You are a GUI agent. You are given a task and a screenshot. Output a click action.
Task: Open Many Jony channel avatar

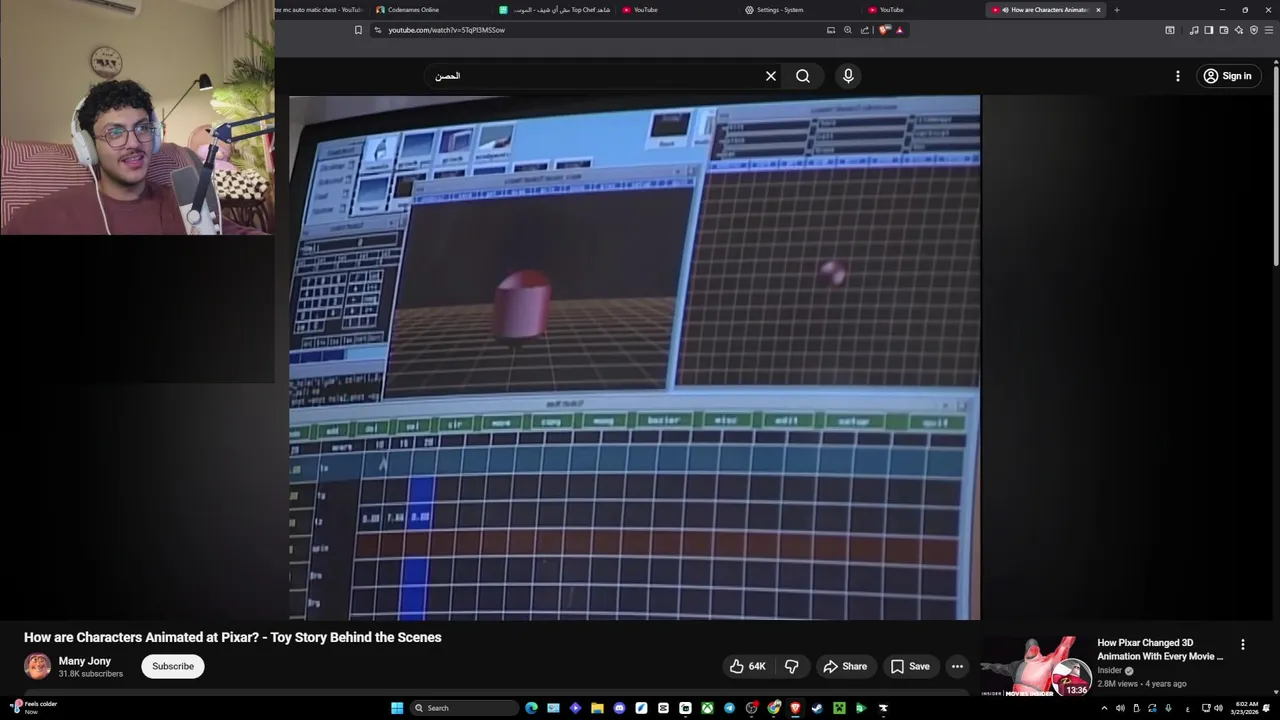tap(37, 666)
